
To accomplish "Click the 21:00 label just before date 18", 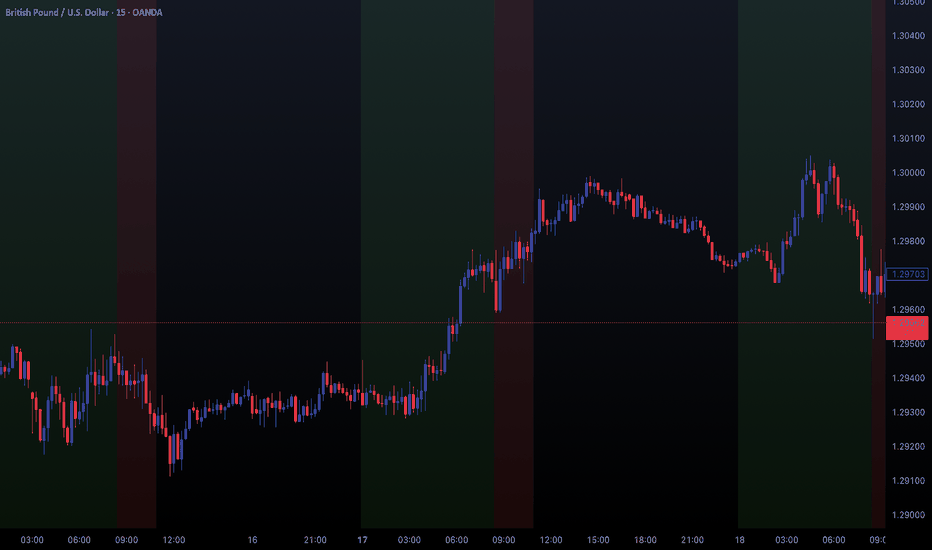I will click(692, 540).
